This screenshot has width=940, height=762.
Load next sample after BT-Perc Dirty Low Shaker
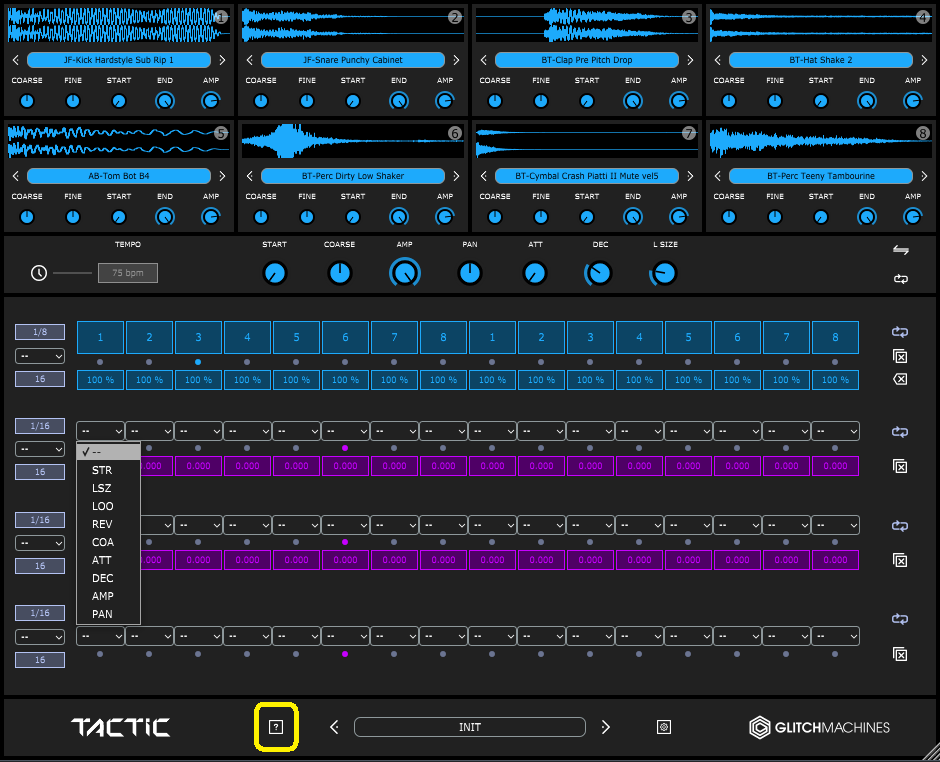point(456,176)
